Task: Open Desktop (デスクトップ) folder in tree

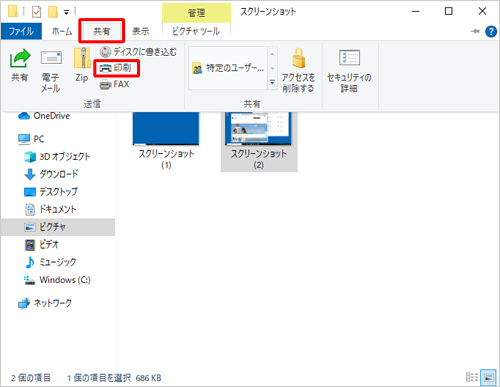Action: click(51, 192)
